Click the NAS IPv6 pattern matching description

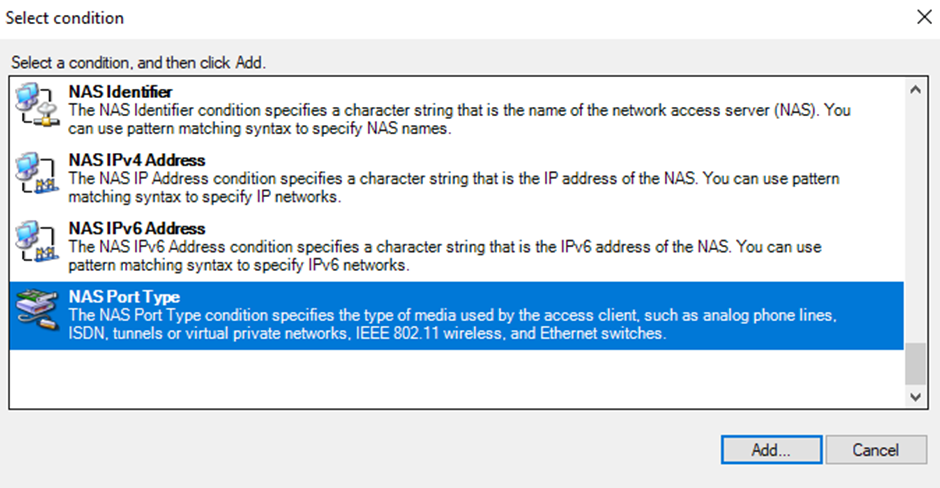(x=445, y=256)
